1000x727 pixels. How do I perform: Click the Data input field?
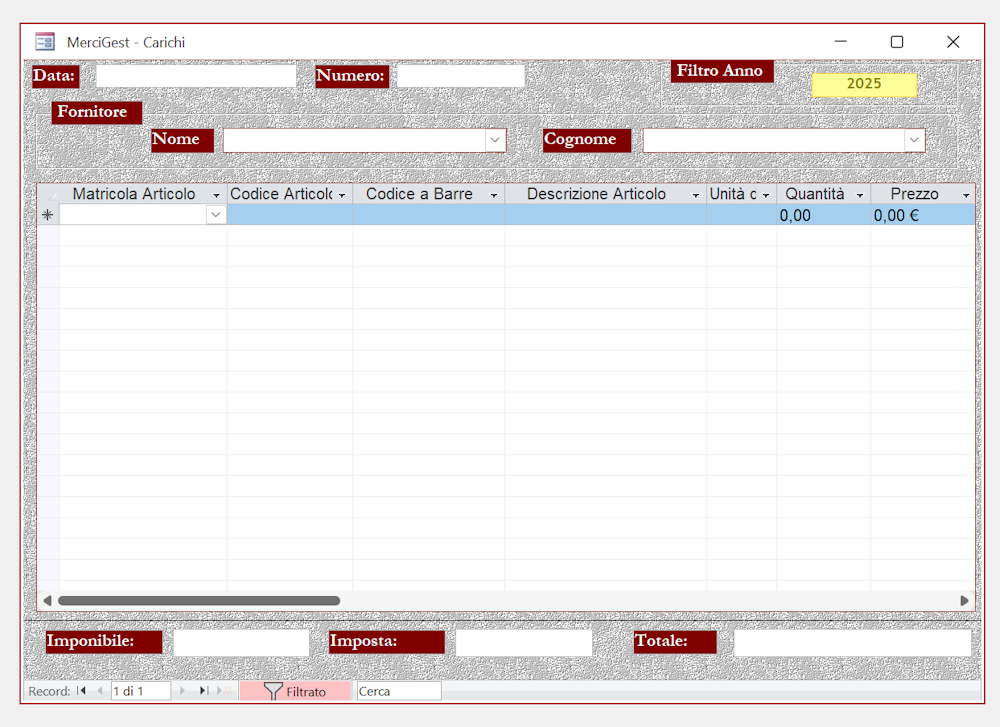click(x=196, y=76)
